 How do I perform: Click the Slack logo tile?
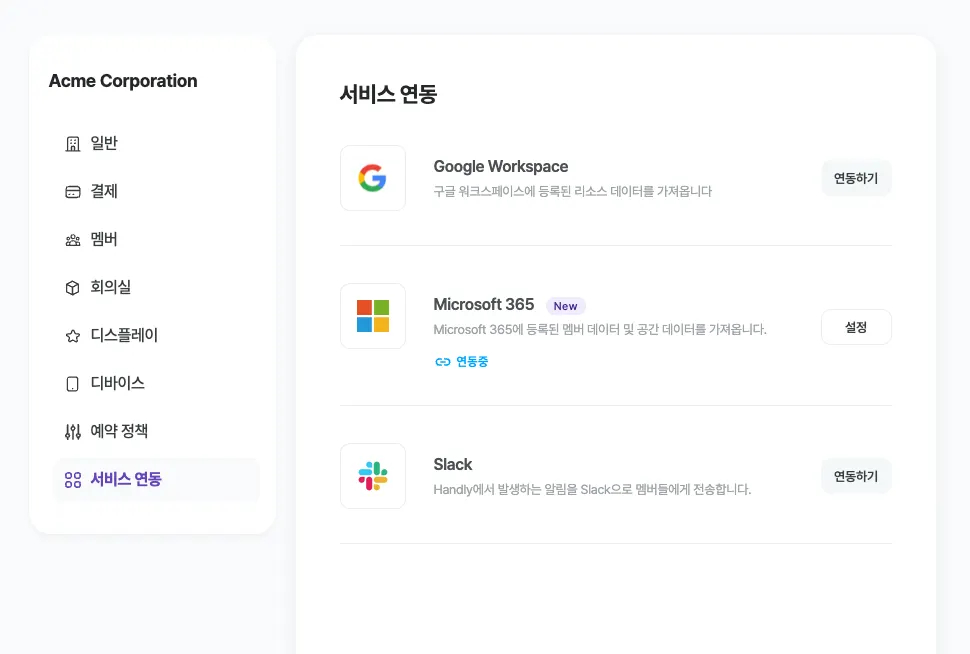point(373,476)
